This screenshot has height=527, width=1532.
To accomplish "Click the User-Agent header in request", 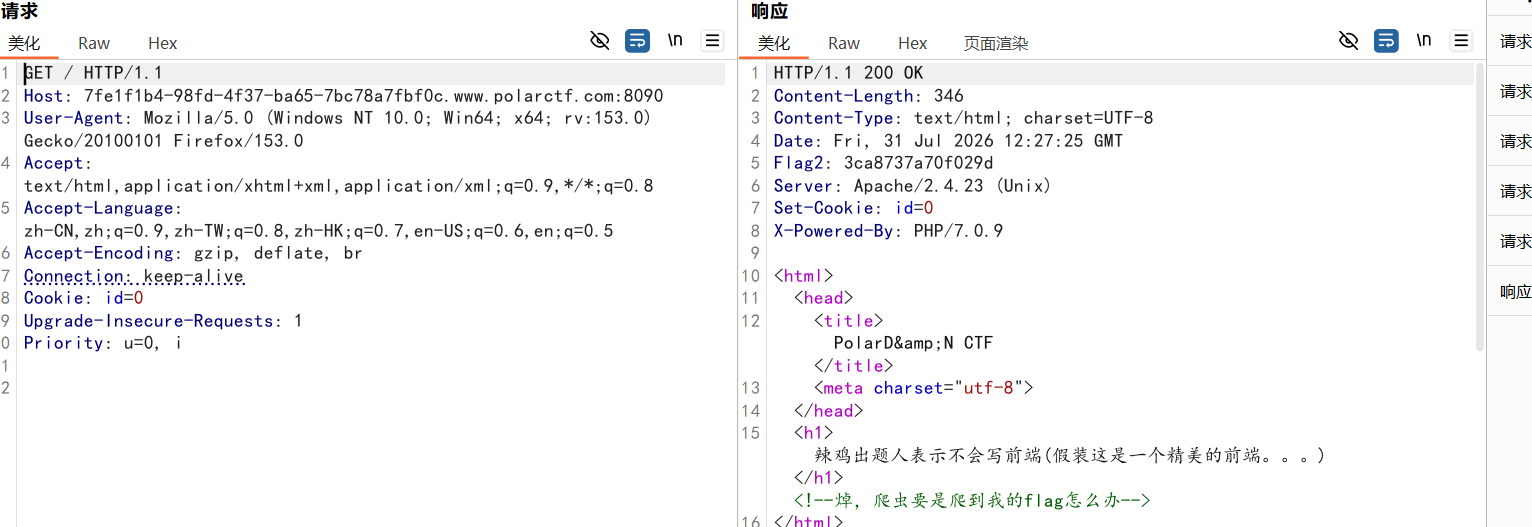I will pyautogui.click(x=338, y=118).
